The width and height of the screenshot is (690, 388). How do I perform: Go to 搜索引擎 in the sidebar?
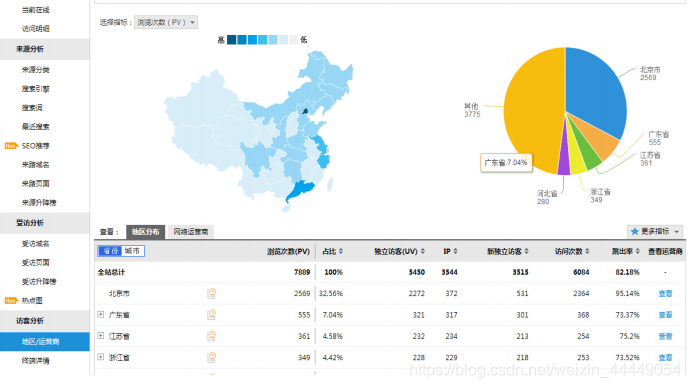[36, 89]
